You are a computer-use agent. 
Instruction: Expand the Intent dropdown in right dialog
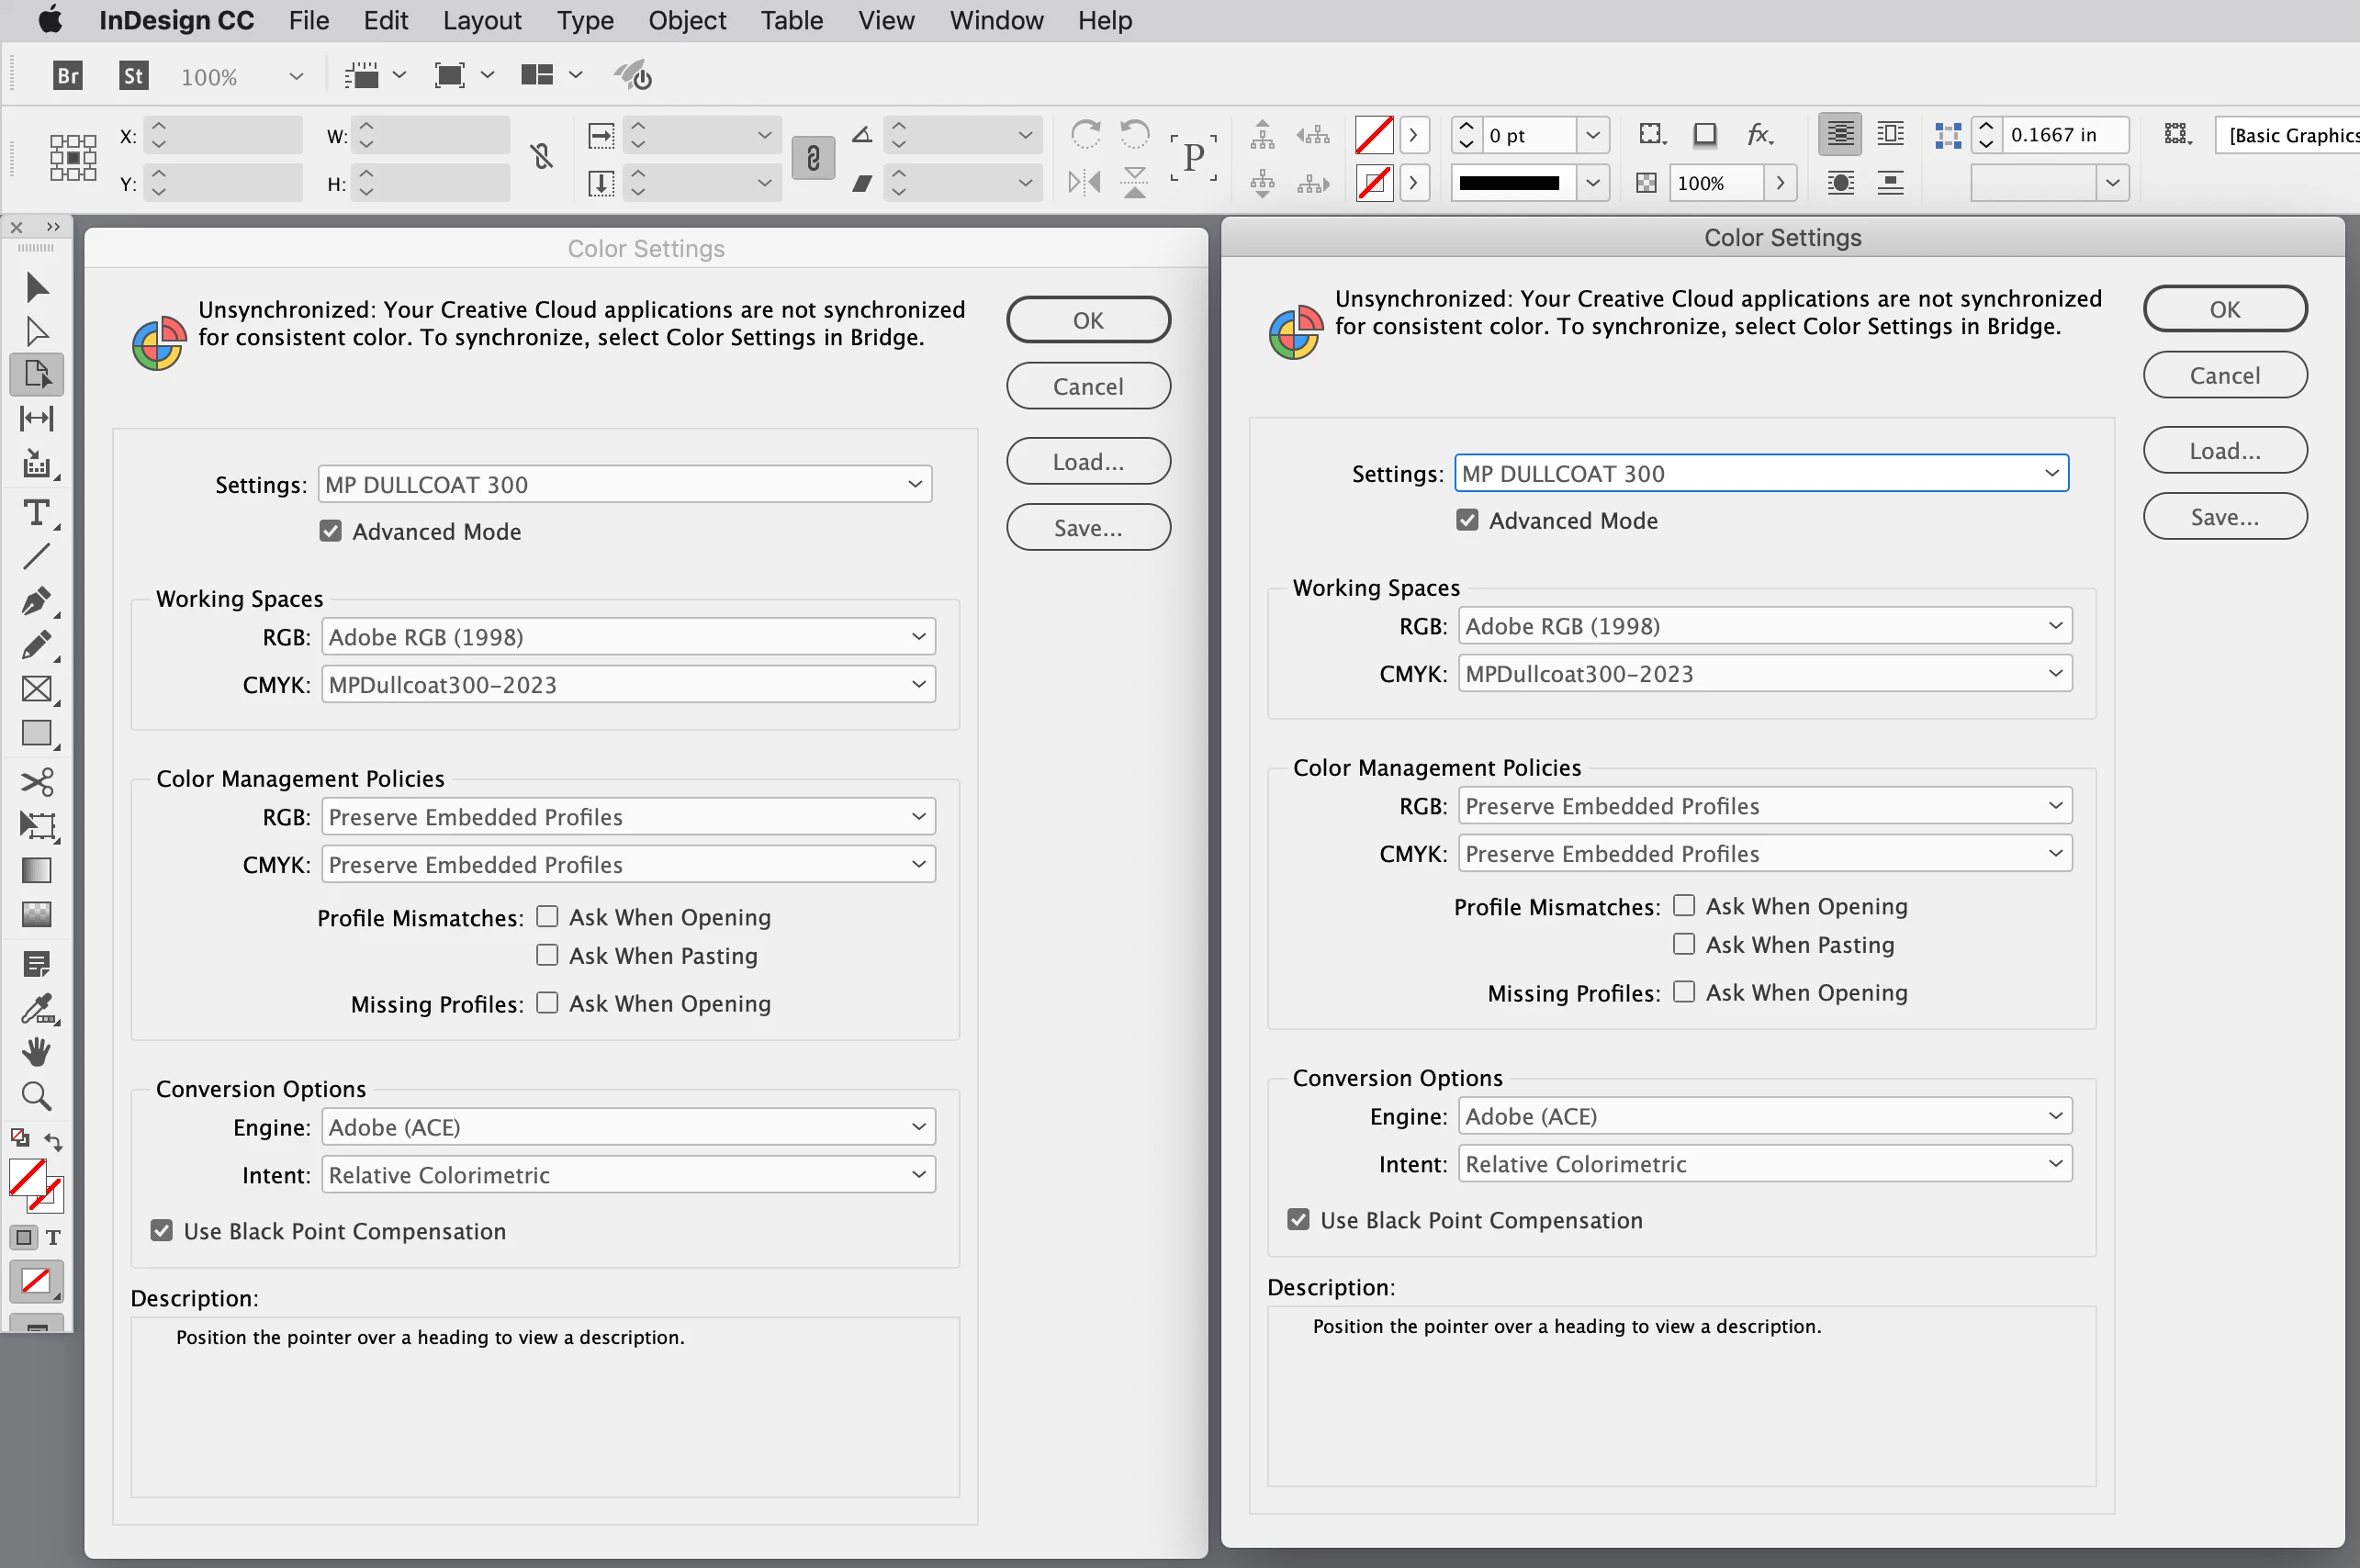[1764, 1164]
